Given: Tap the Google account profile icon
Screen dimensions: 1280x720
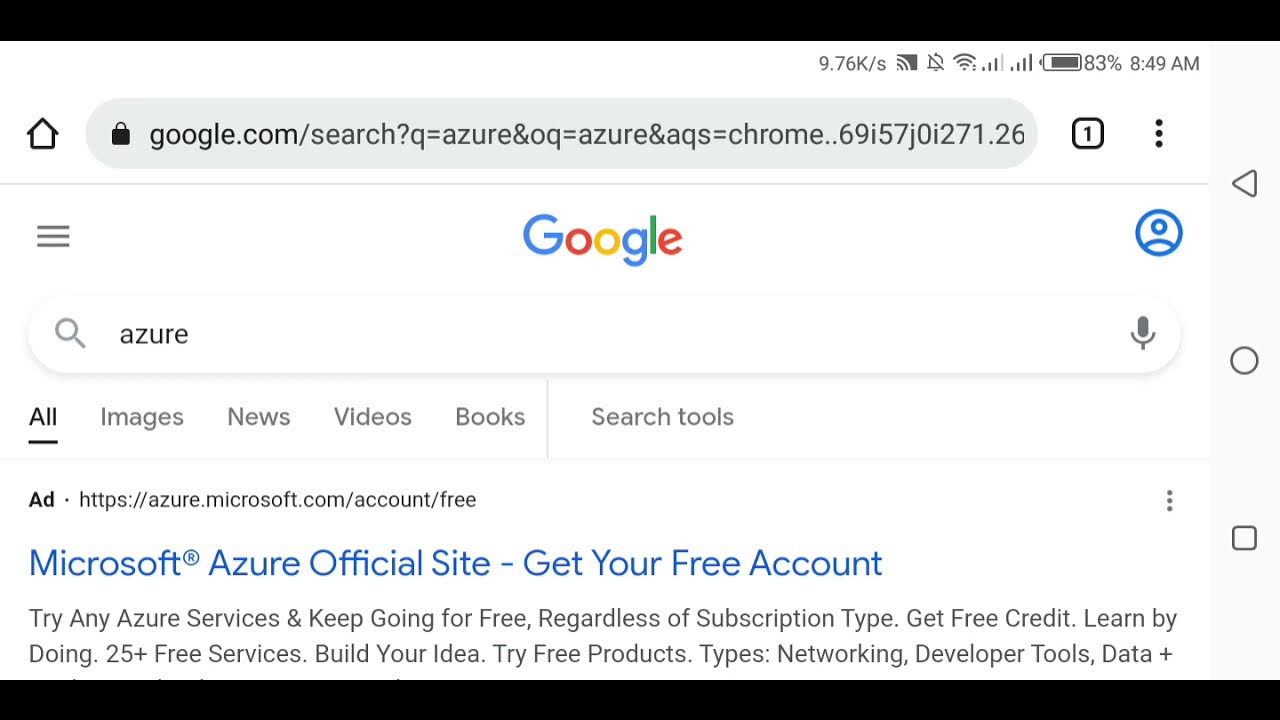Looking at the screenshot, I should [1159, 234].
